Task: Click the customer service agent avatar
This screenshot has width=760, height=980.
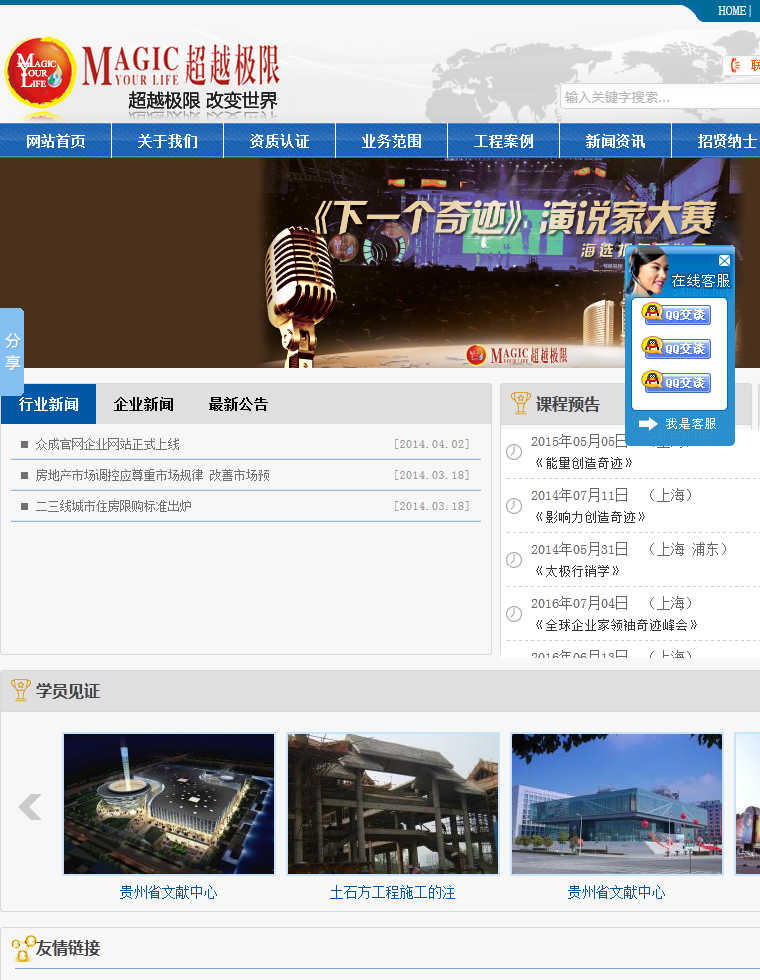Action: click(648, 271)
